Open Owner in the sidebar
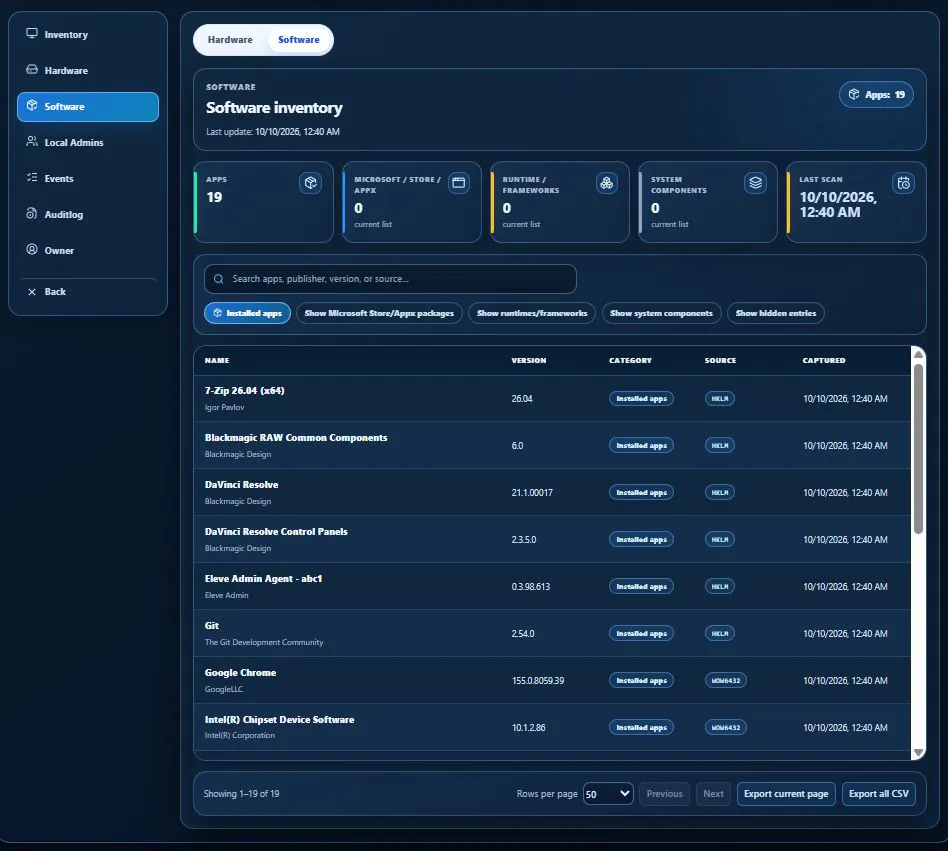This screenshot has width=948, height=851. pos(88,250)
